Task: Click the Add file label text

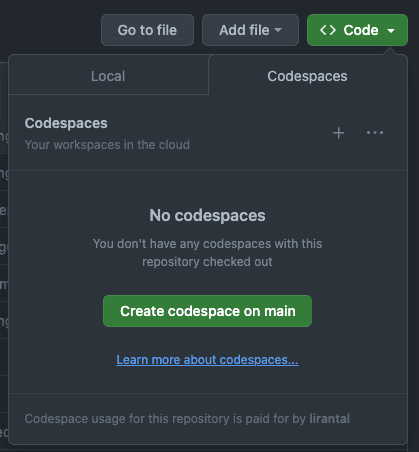Action: click(244, 30)
